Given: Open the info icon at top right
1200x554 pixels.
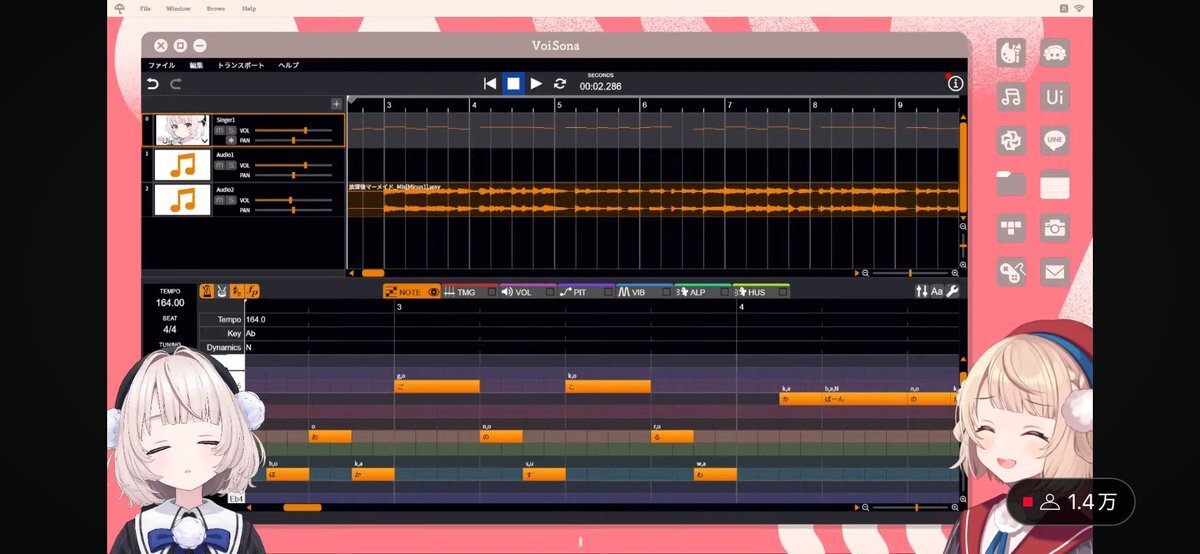Looking at the screenshot, I should [955, 84].
